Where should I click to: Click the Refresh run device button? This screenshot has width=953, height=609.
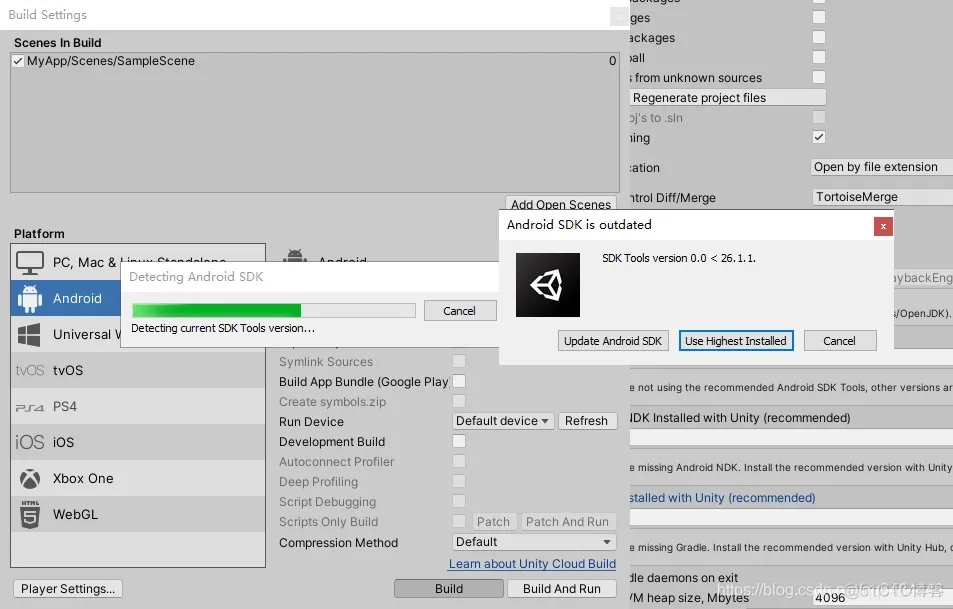pos(587,421)
